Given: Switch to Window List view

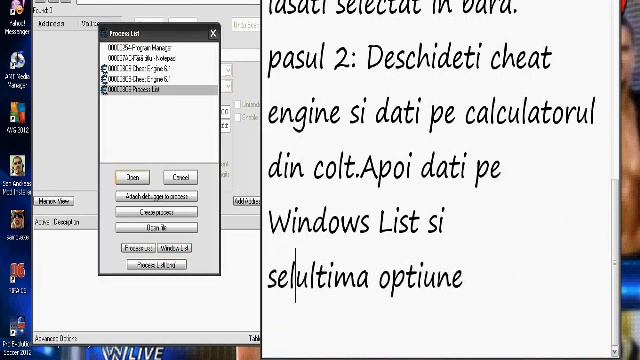Looking at the screenshot, I should click(x=174, y=248).
